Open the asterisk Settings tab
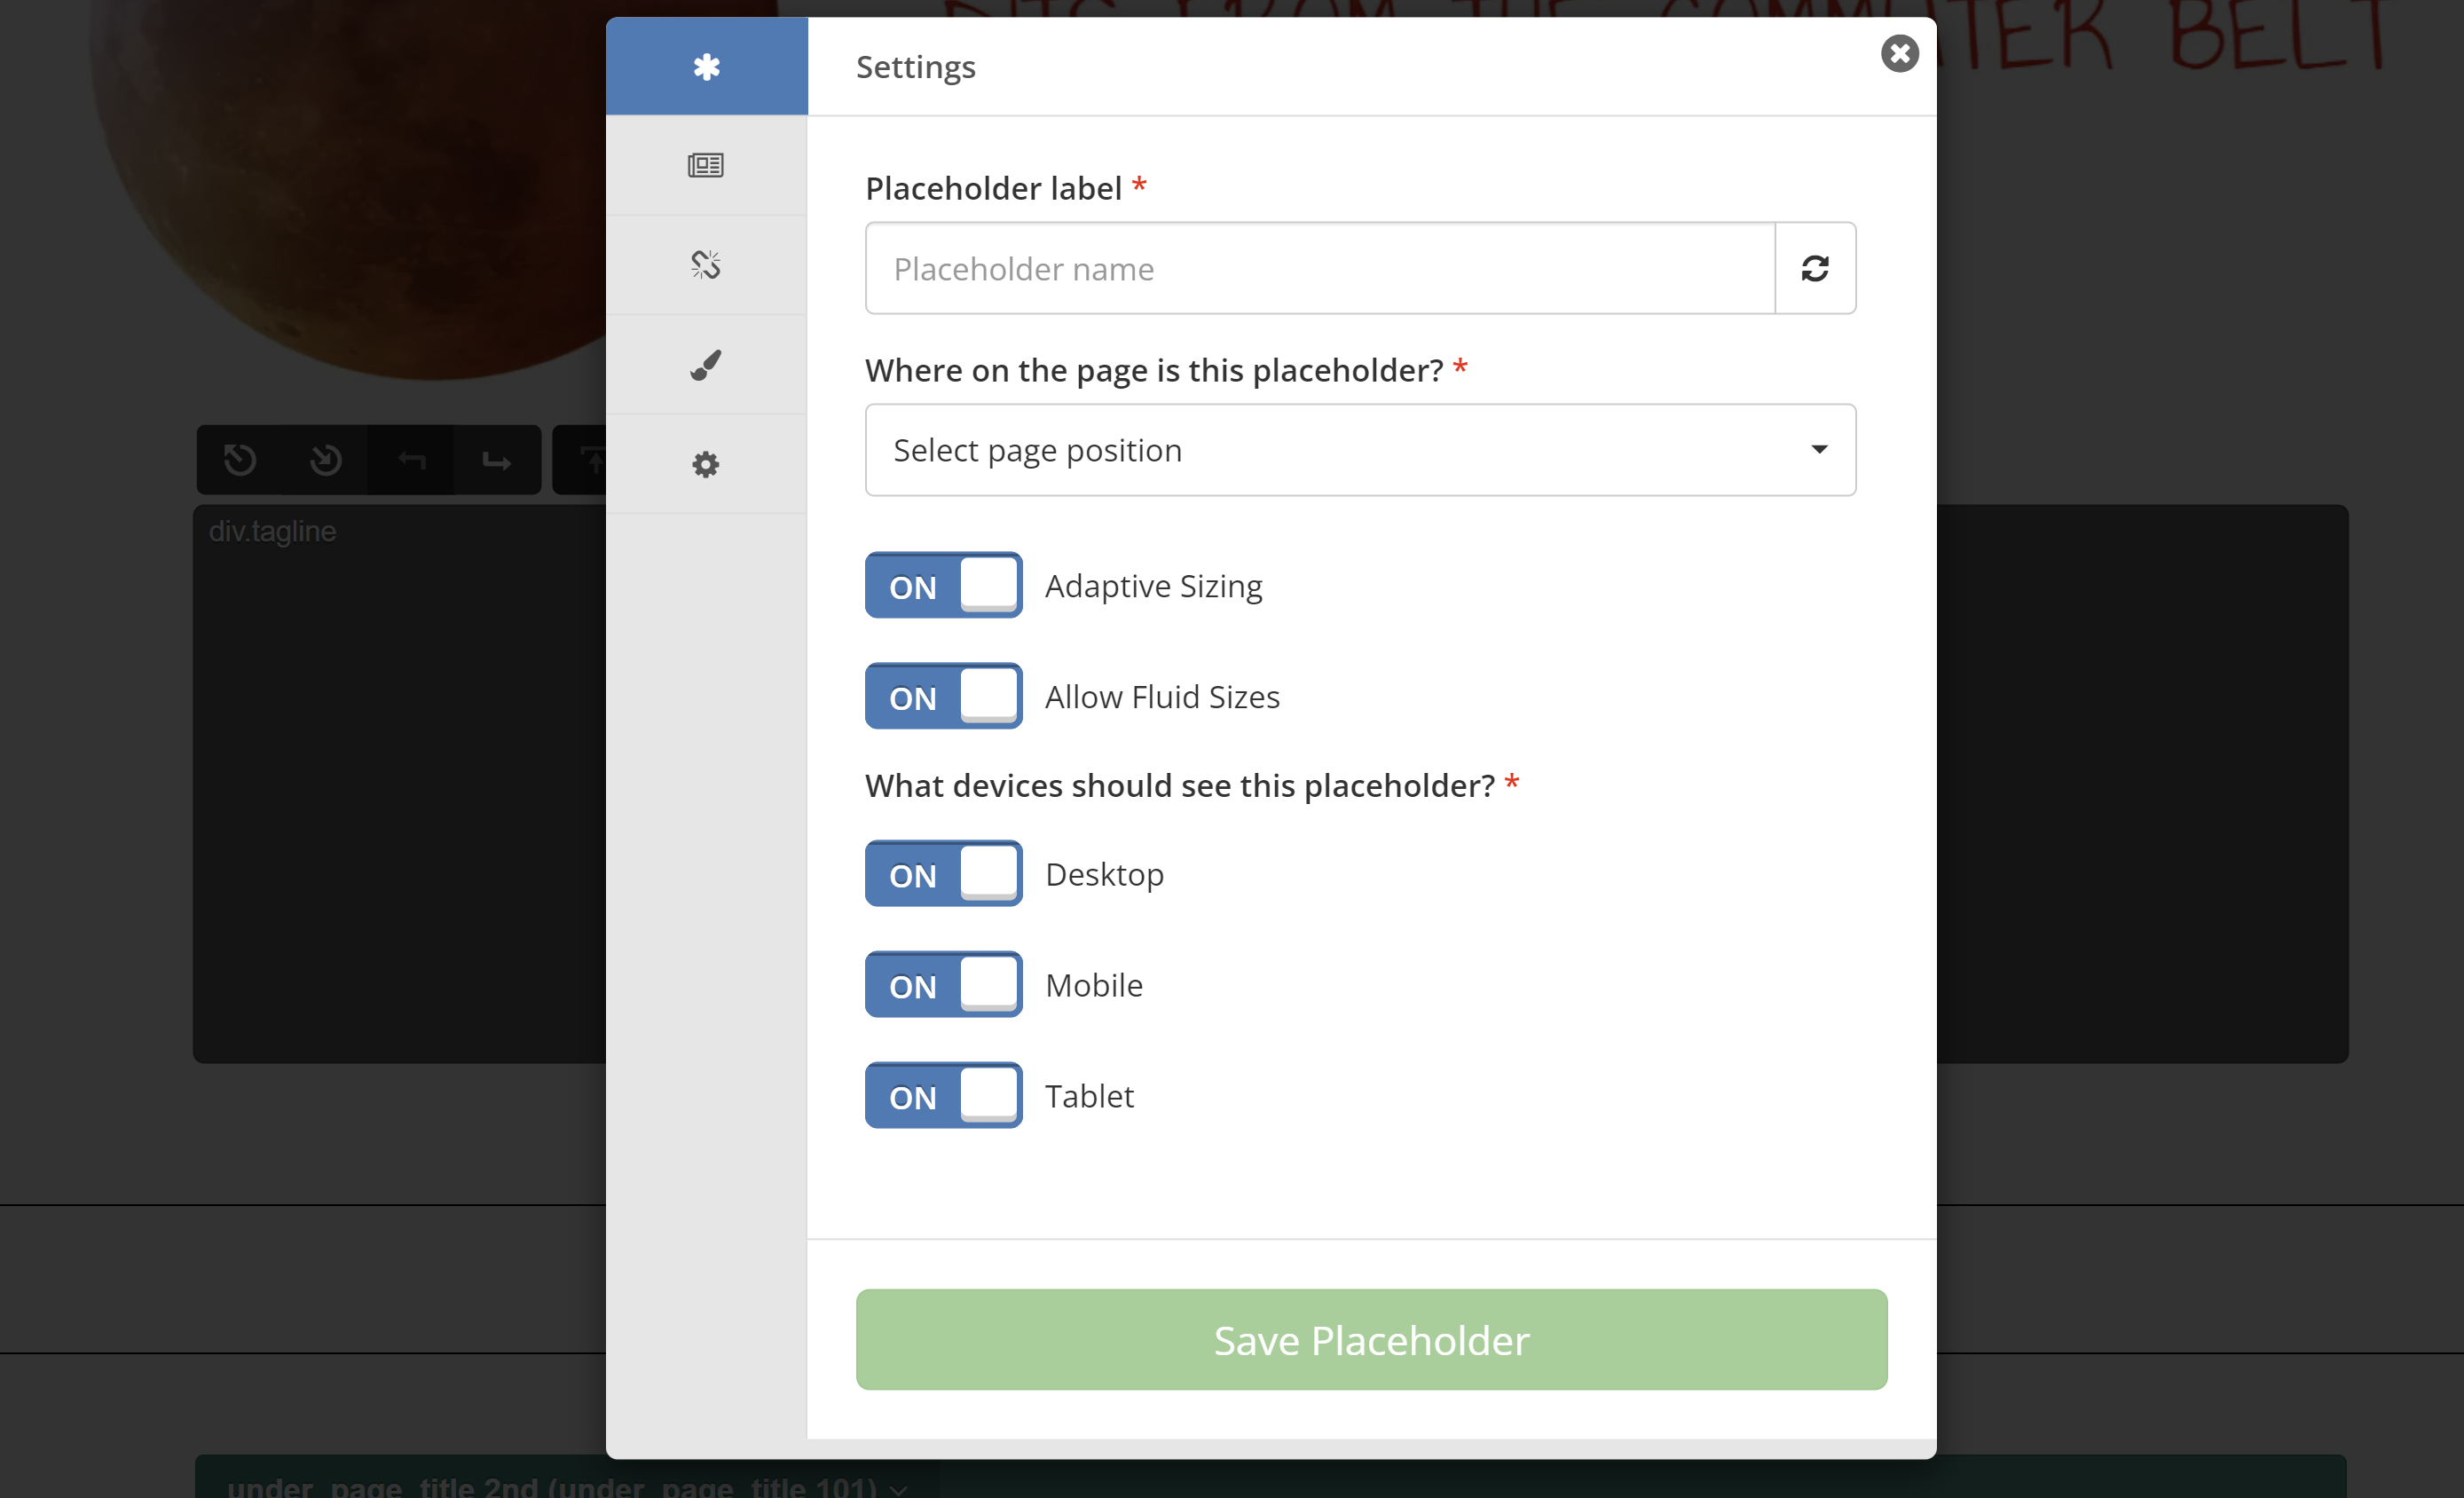 (x=706, y=66)
